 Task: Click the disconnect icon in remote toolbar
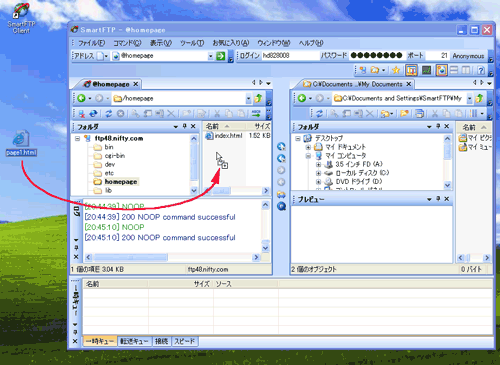(82, 114)
